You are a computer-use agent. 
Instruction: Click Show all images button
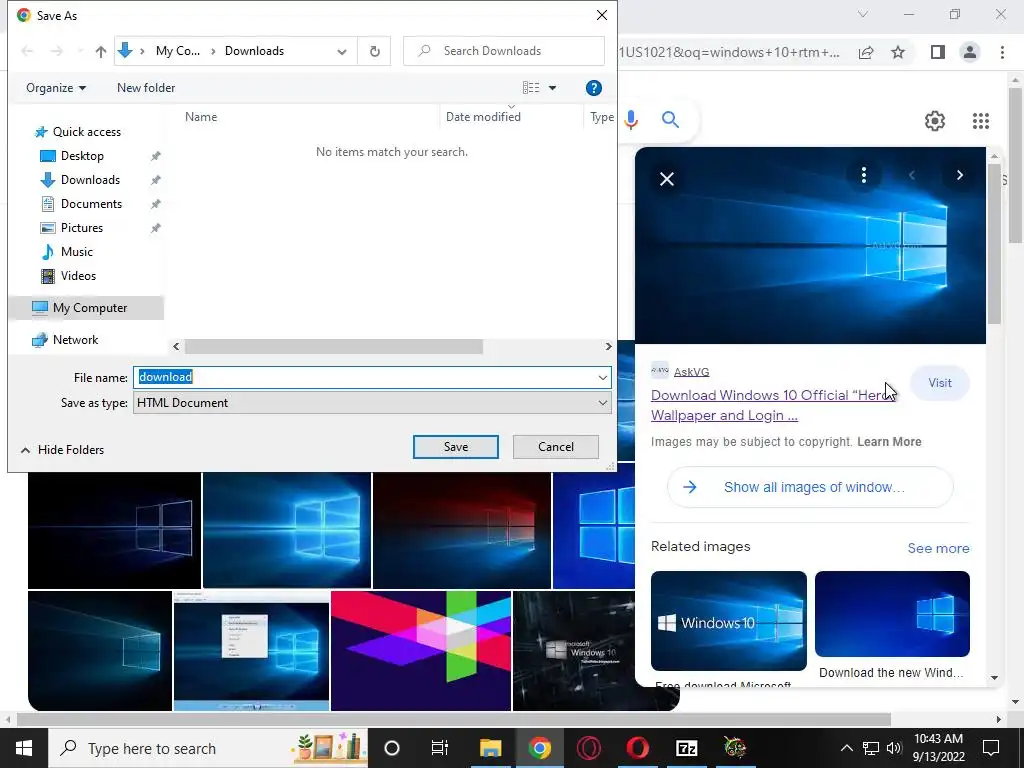pos(810,487)
